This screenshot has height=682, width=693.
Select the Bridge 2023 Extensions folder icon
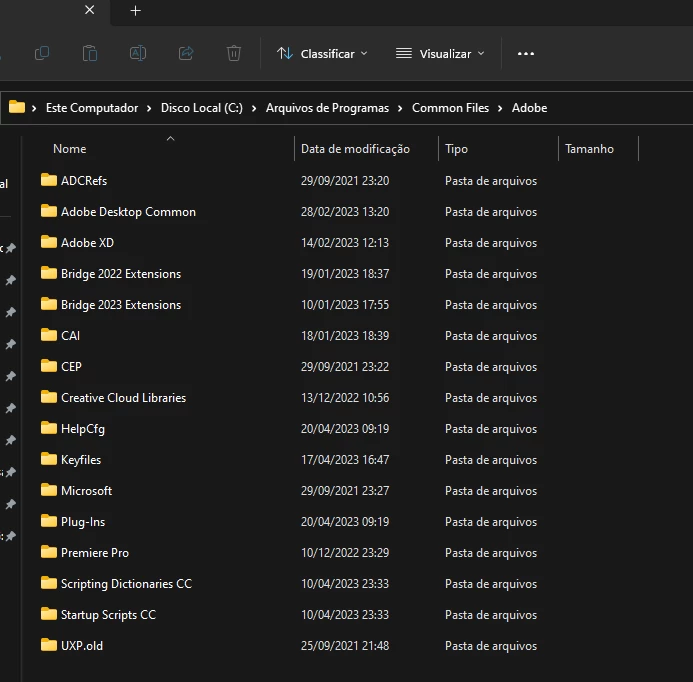49,304
